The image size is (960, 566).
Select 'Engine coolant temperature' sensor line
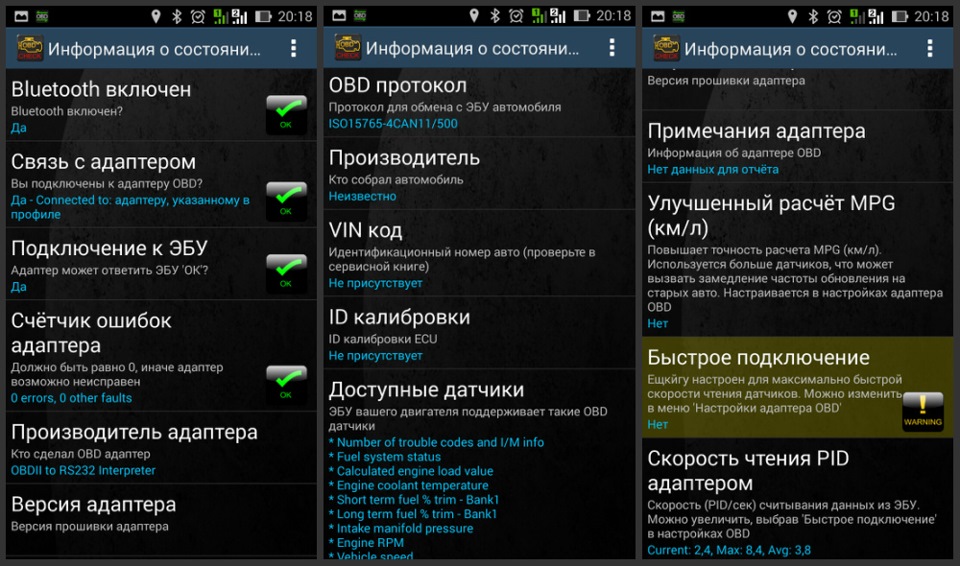coord(408,485)
